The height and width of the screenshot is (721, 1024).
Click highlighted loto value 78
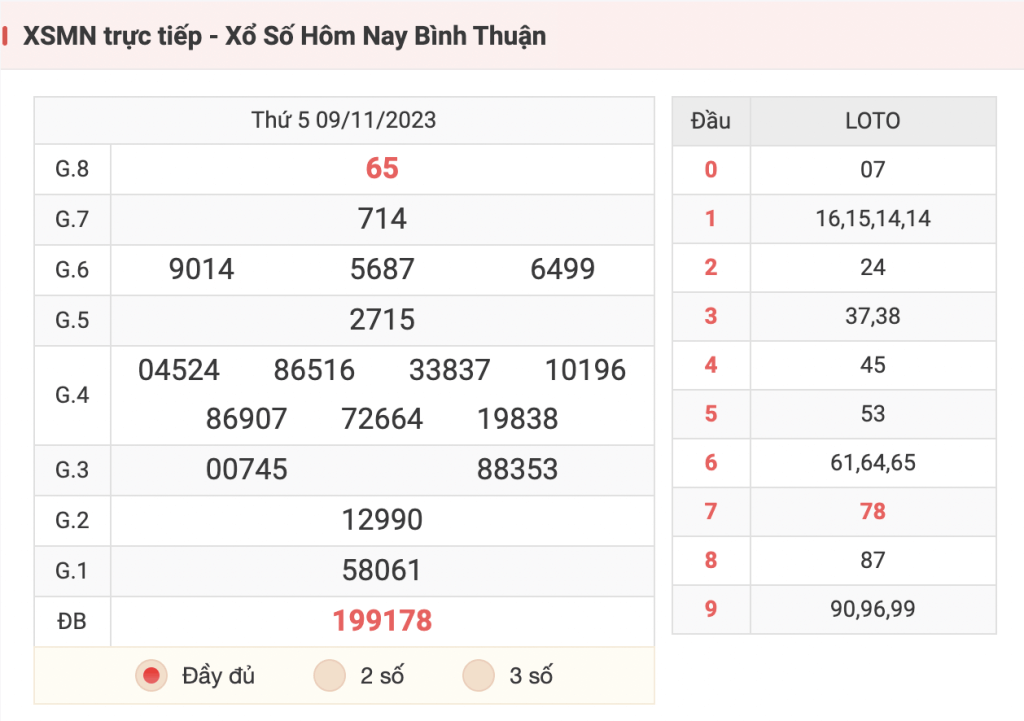(x=873, y=511)
